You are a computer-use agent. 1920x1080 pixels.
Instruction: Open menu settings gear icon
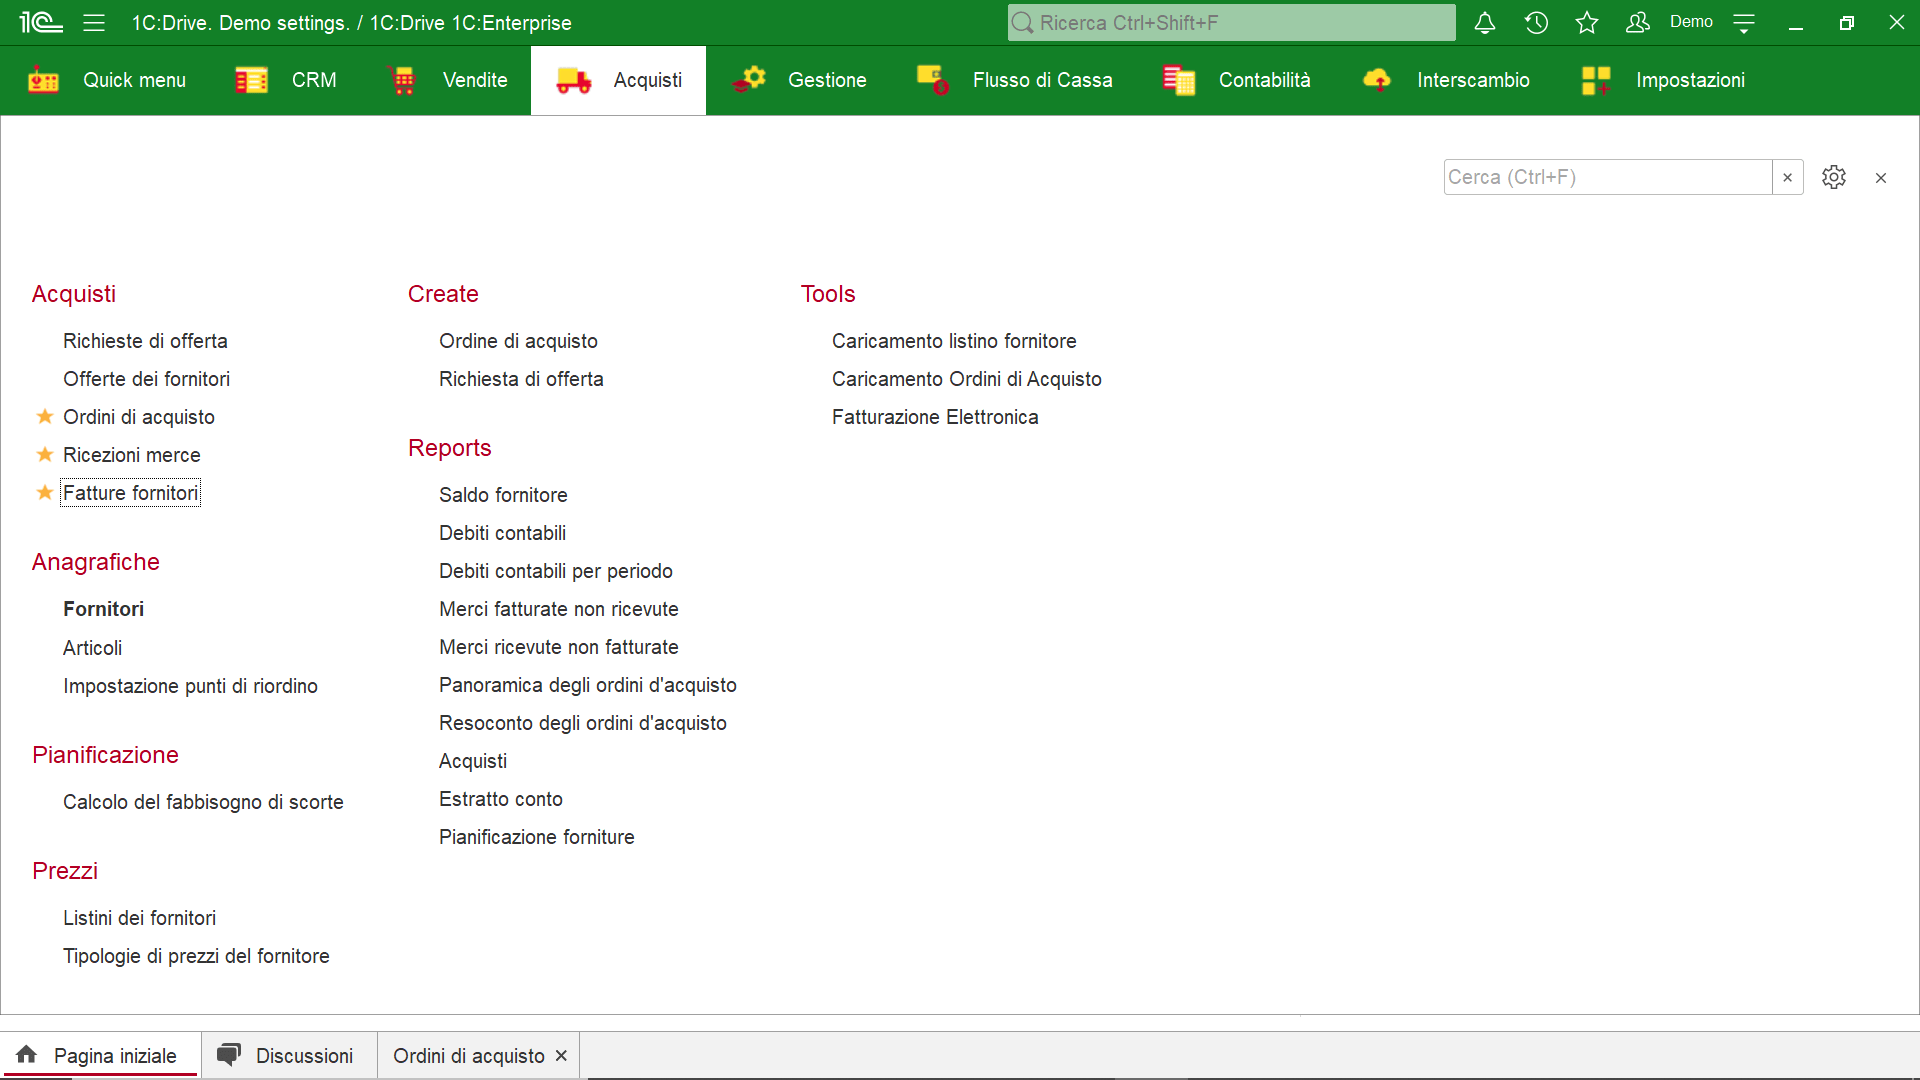pyautogui.click(x=1834, y=177)
